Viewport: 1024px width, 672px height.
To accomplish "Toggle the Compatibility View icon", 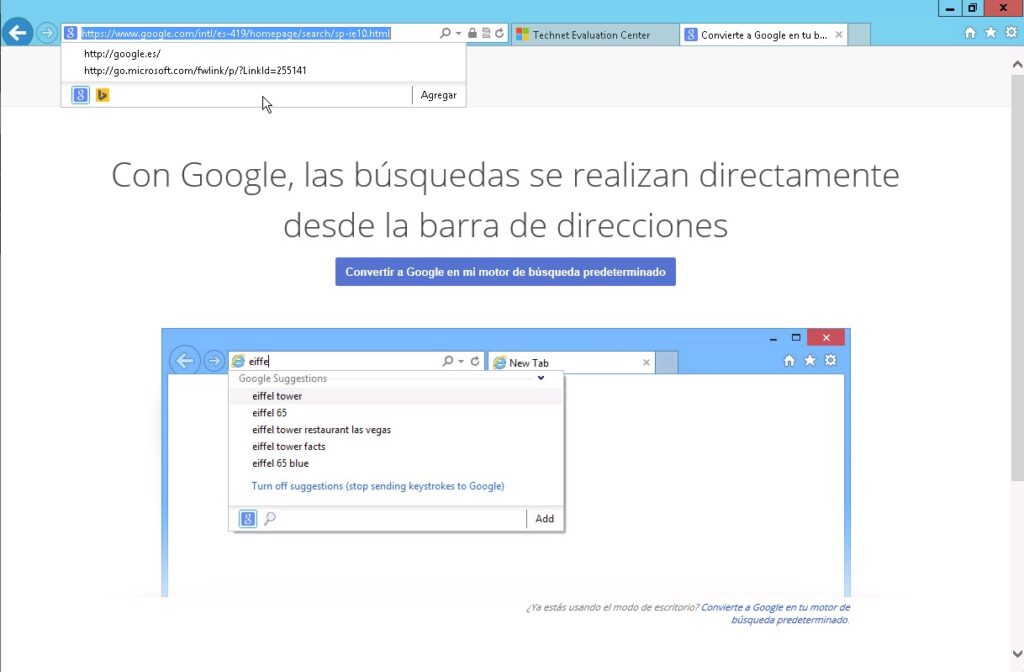I will pos(486,33).
